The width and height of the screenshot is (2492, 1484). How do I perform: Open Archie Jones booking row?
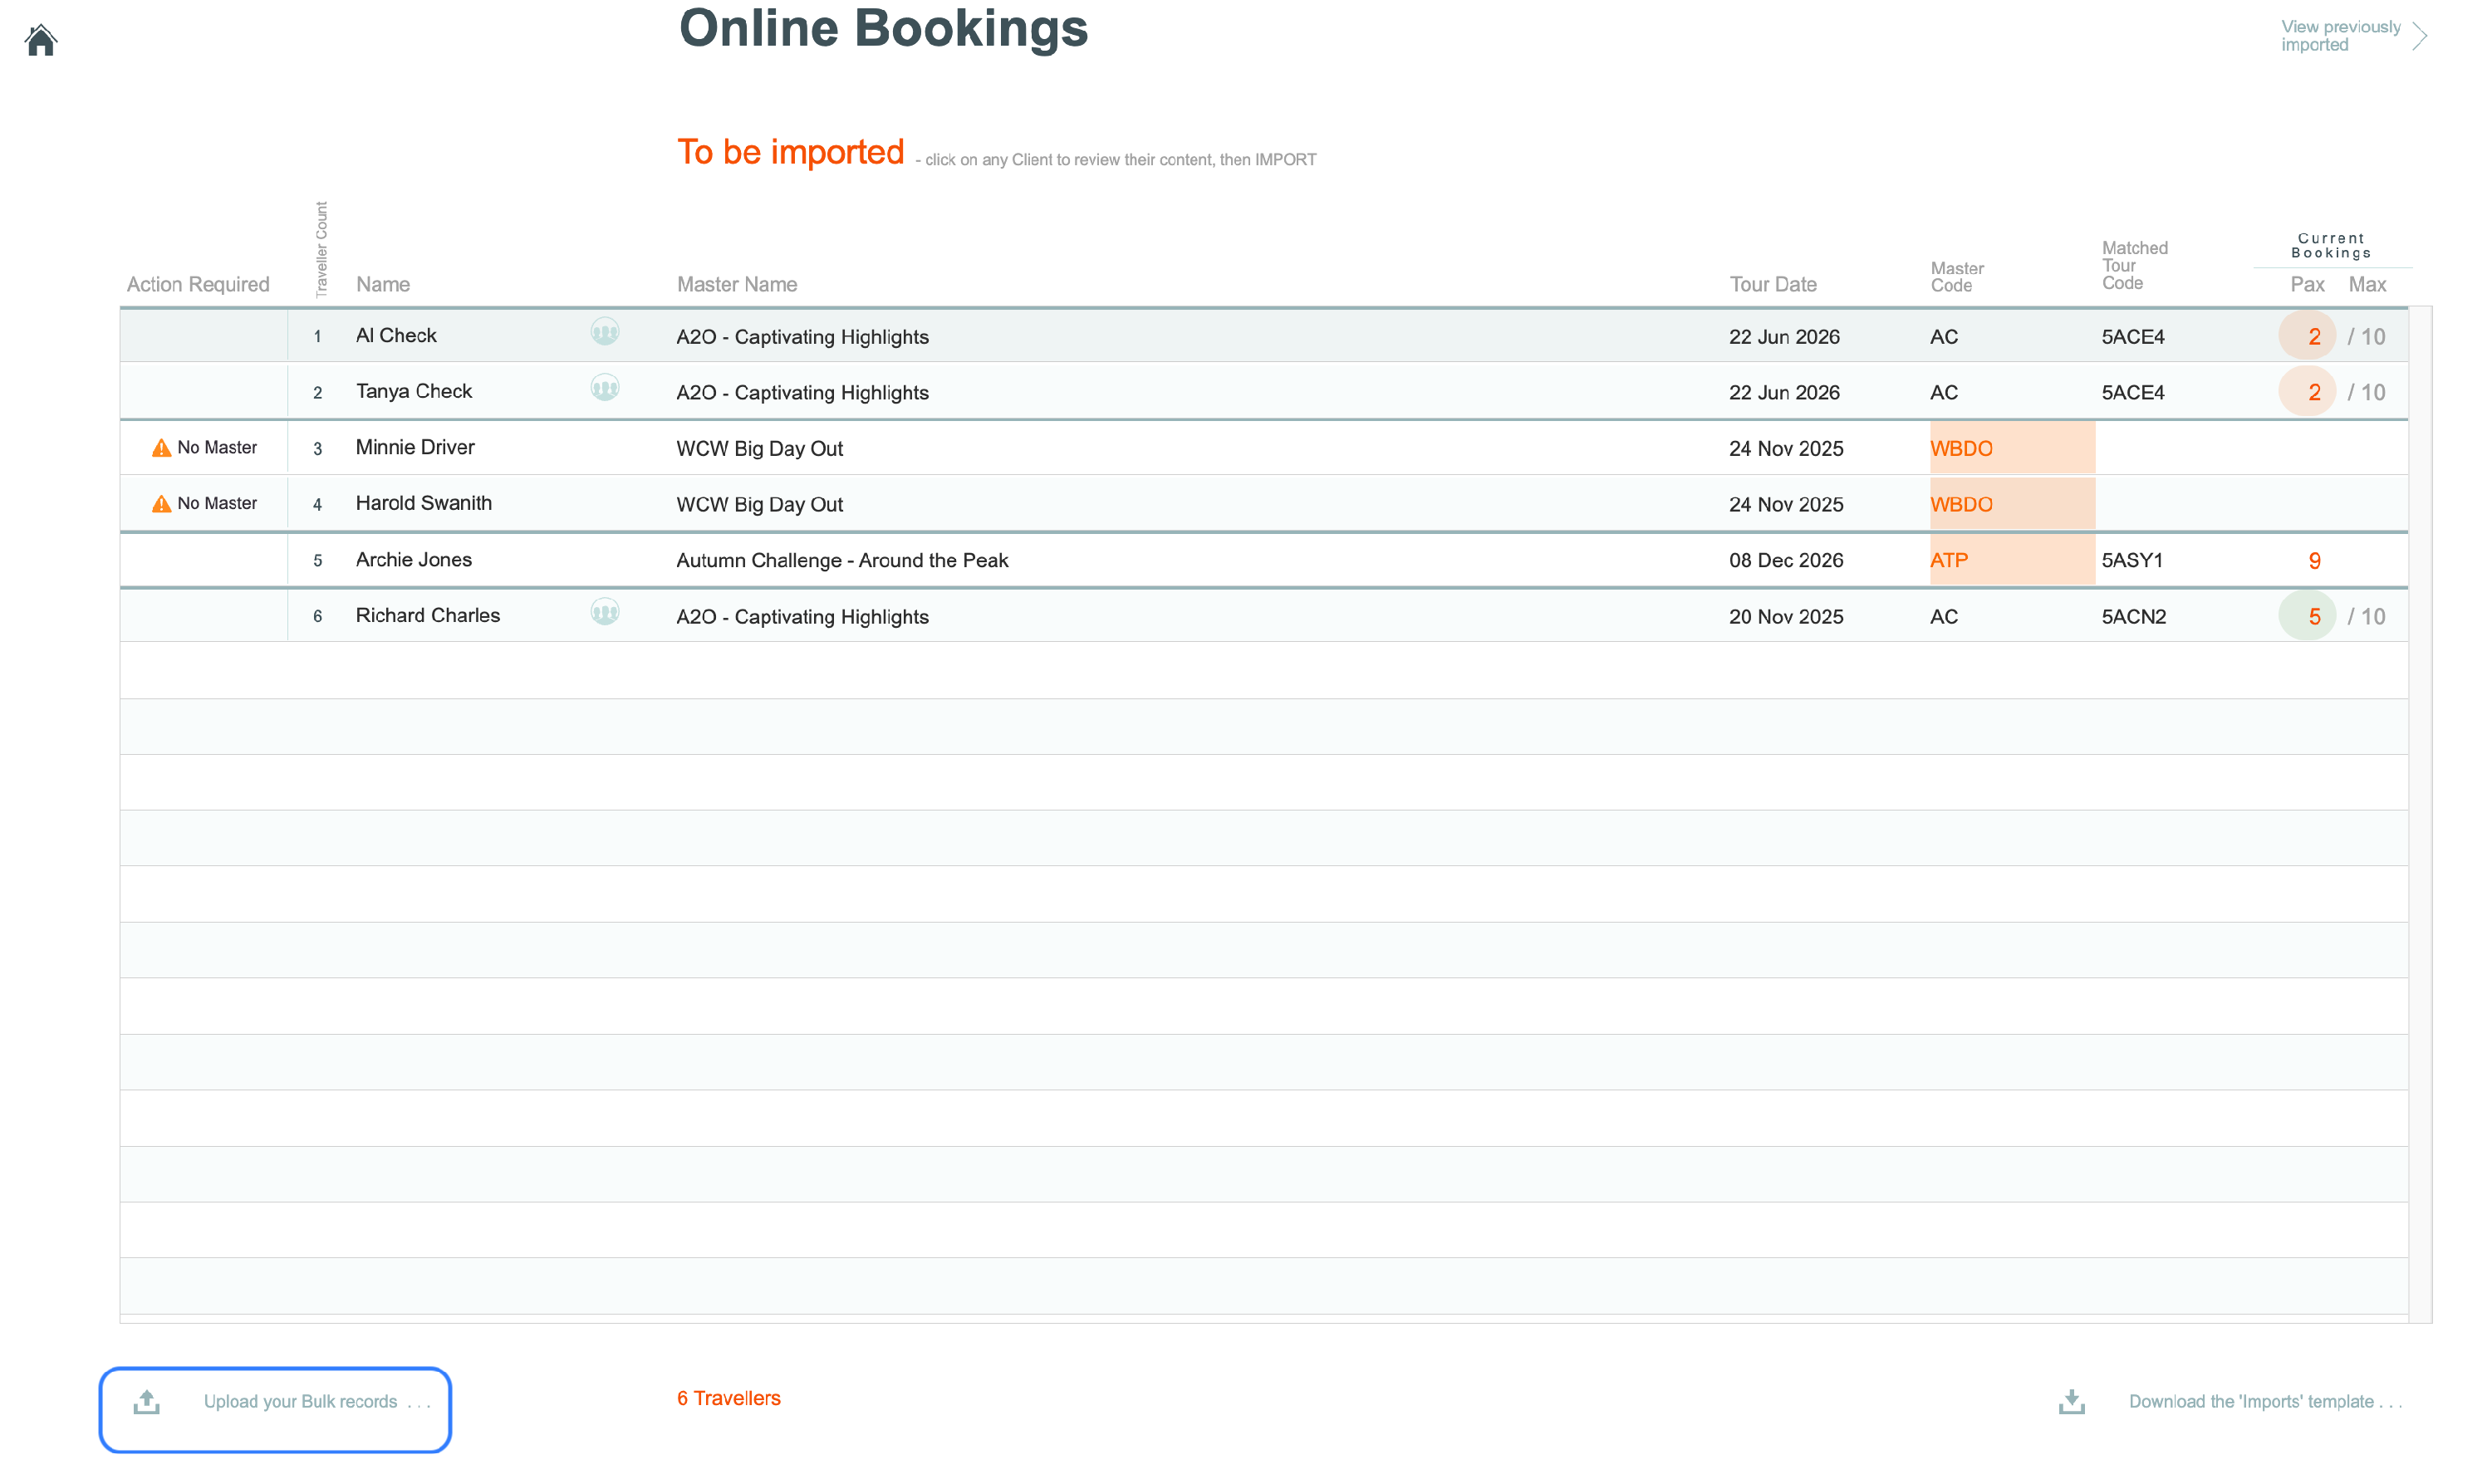pyautogui.click(x=414, y=560)
